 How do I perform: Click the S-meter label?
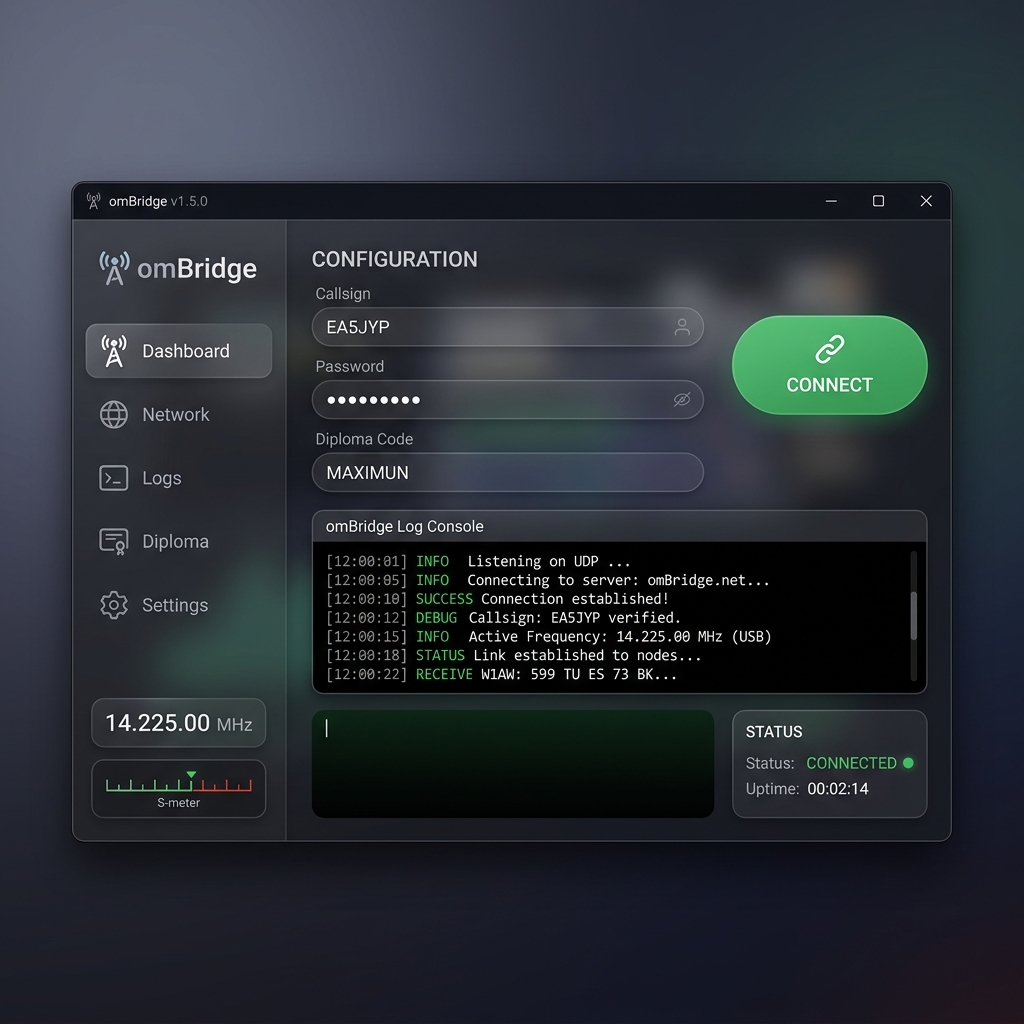point(178,803)
